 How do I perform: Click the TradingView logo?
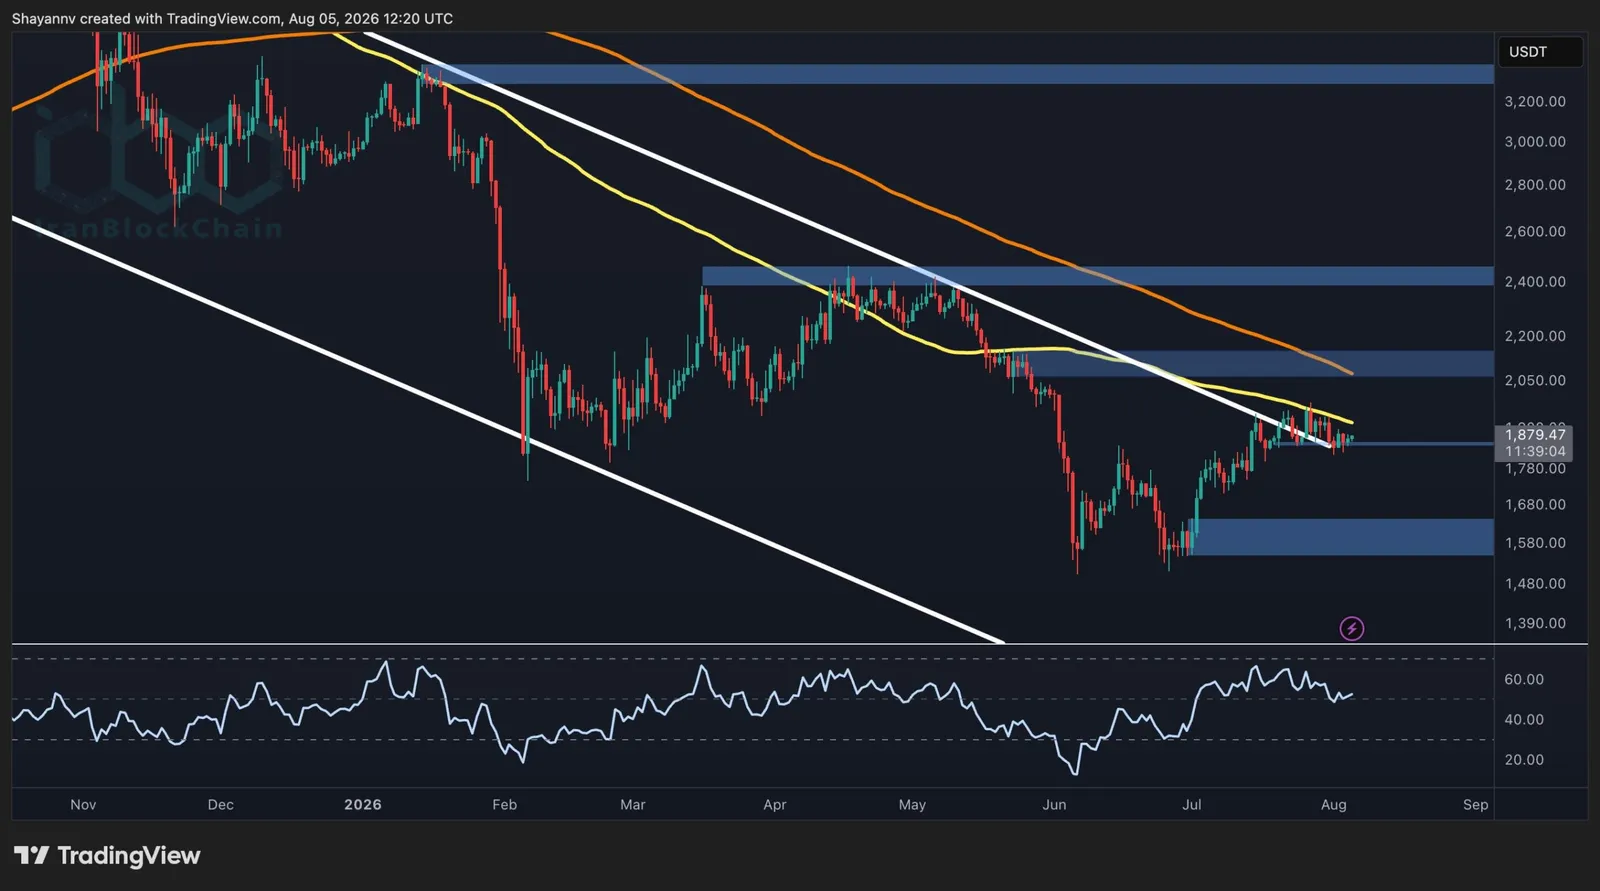pyautogui.click(x=107, y=856)
